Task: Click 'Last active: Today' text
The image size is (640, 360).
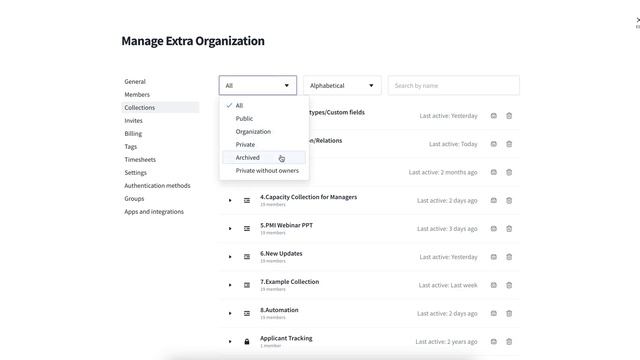Action: (453, 144)
